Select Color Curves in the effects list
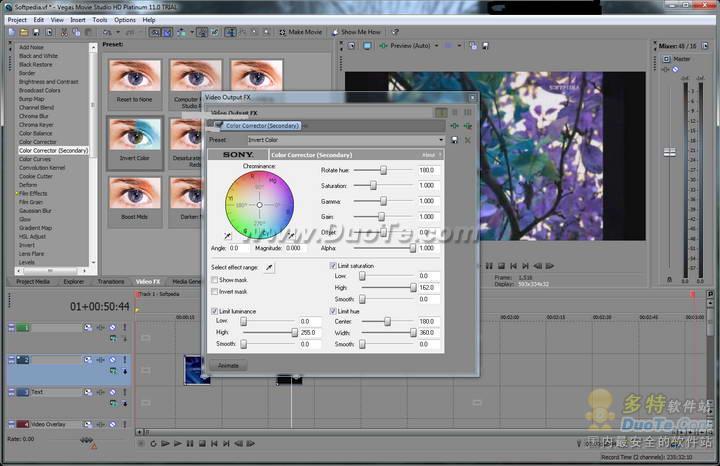Screen dimensions: 720x466 click(35, 159)
